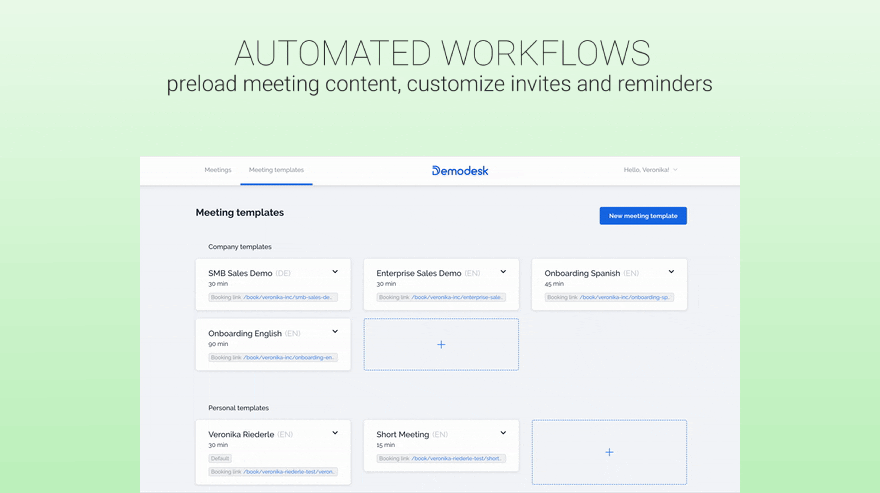Expand Onboarding Spanish template chevron
880x493 pixels.
click(671, 272)
